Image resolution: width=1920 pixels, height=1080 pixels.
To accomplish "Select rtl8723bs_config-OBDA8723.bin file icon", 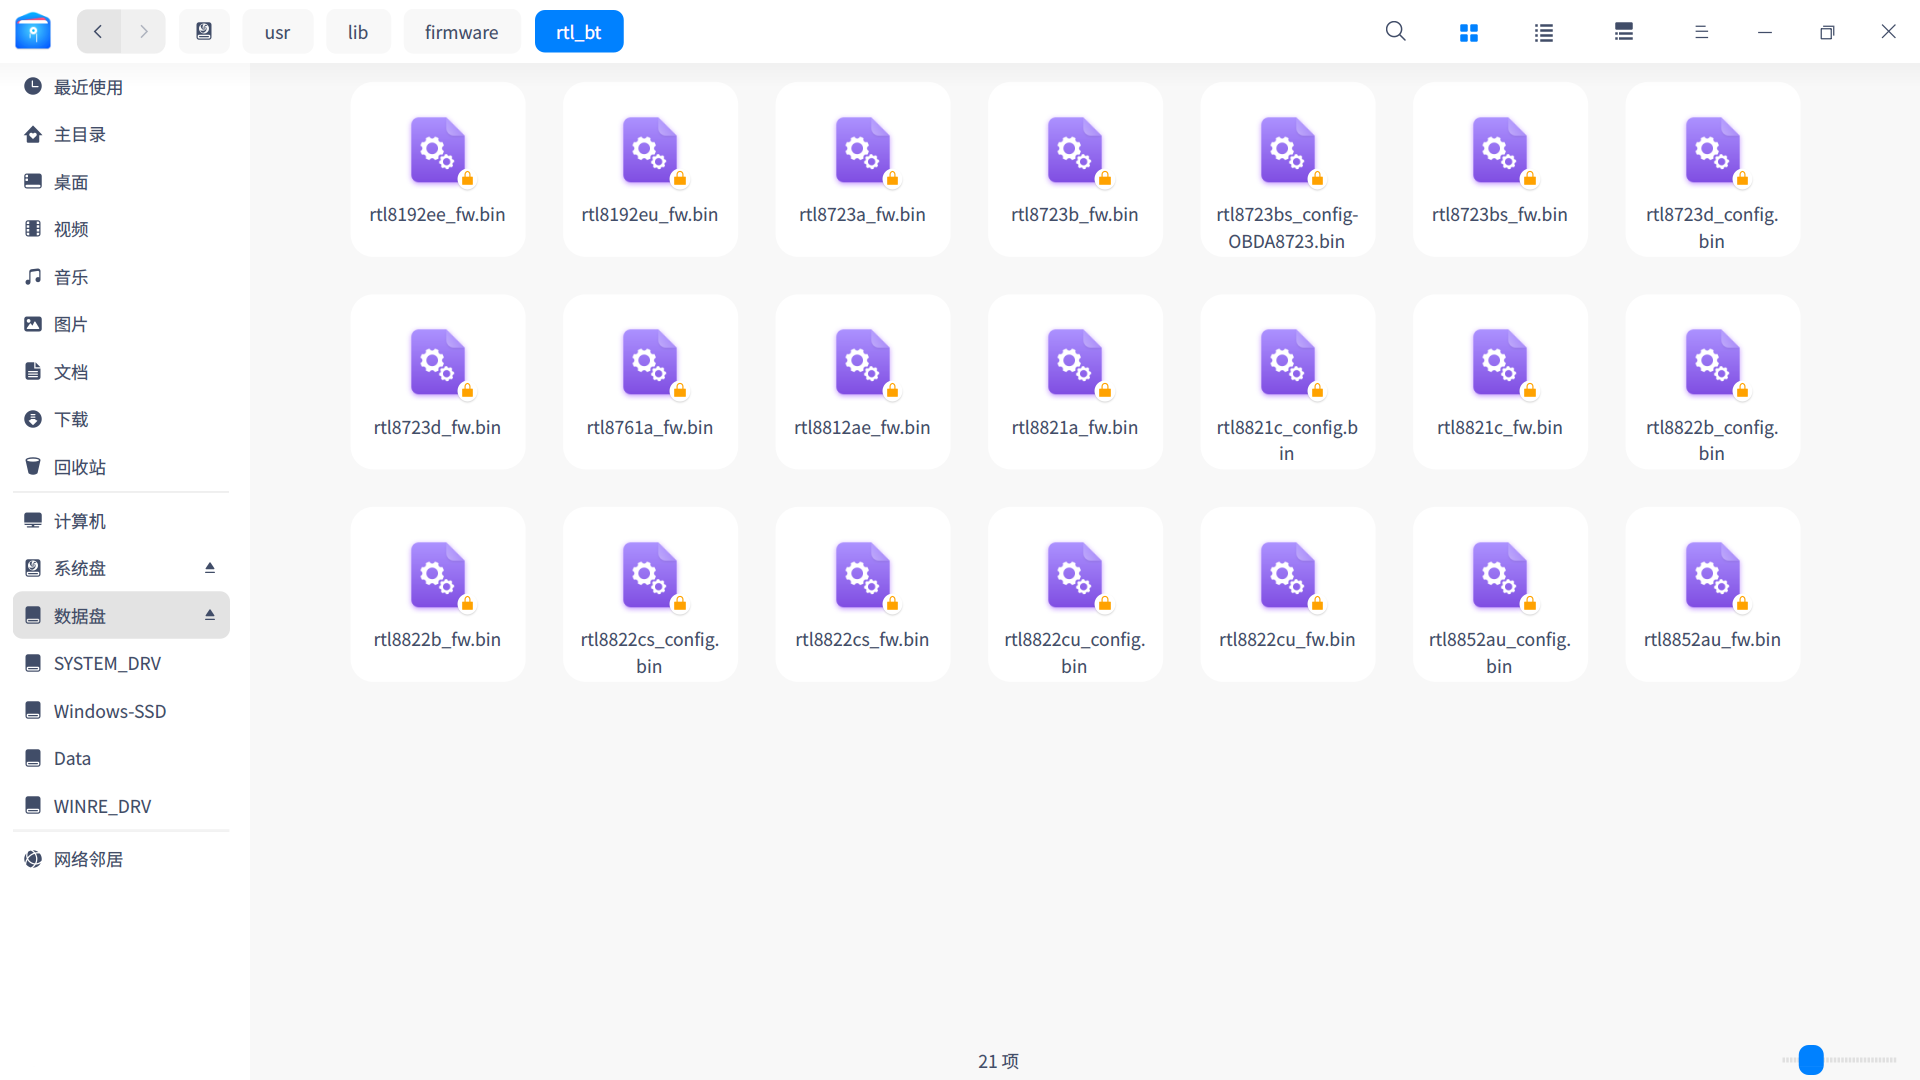I will 1287,152.
